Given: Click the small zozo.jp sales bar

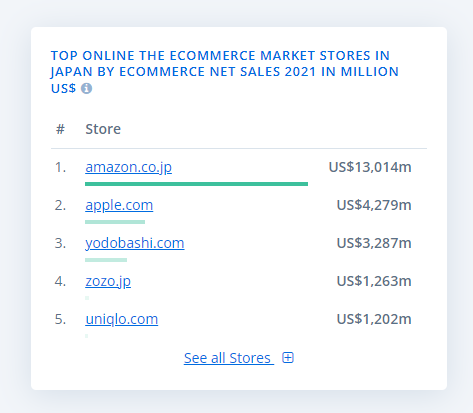Looking at the screenshot, I should tap(87, 298).
